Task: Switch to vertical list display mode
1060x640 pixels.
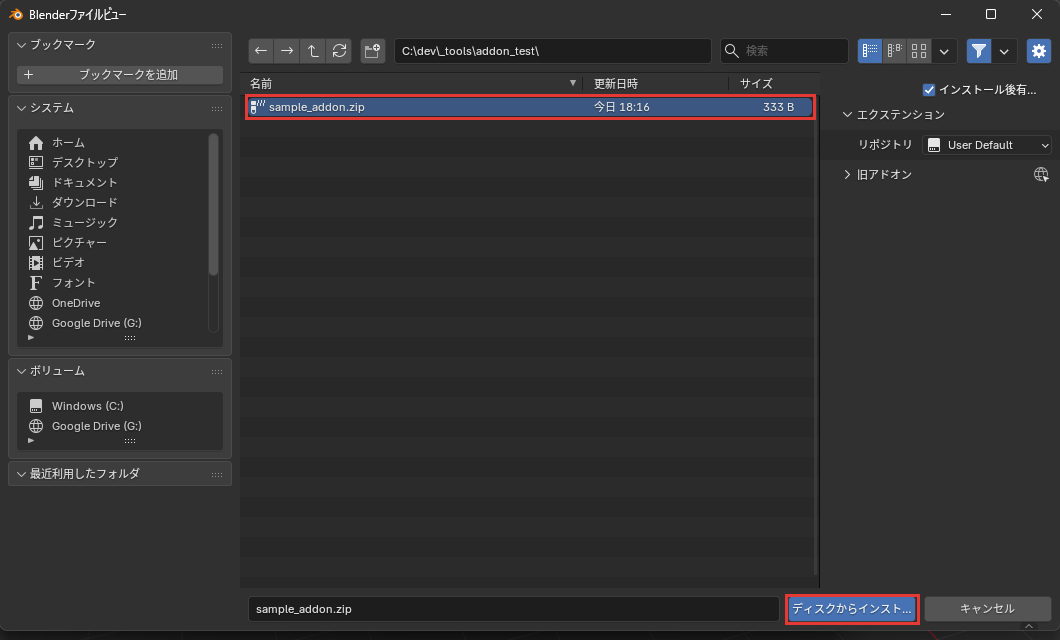Action: point(870,51)
